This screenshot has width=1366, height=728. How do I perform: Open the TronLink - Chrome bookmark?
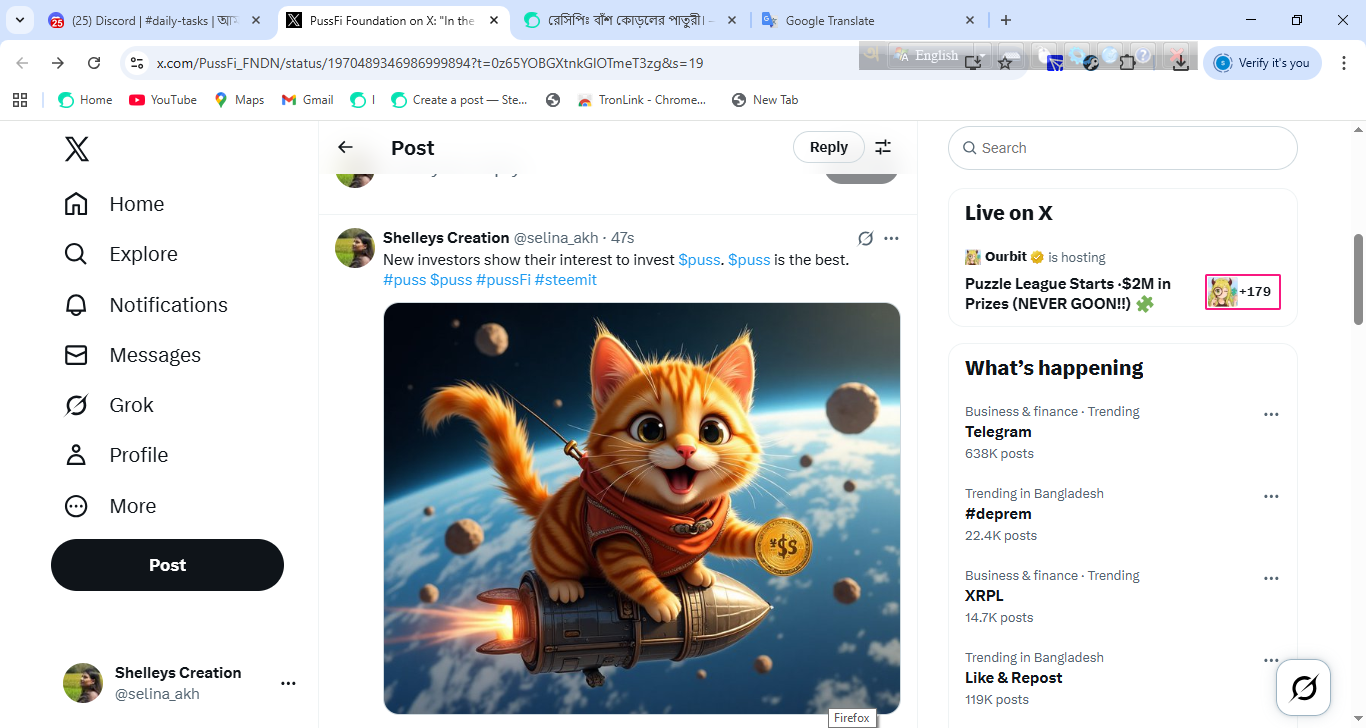click(642, 100)
